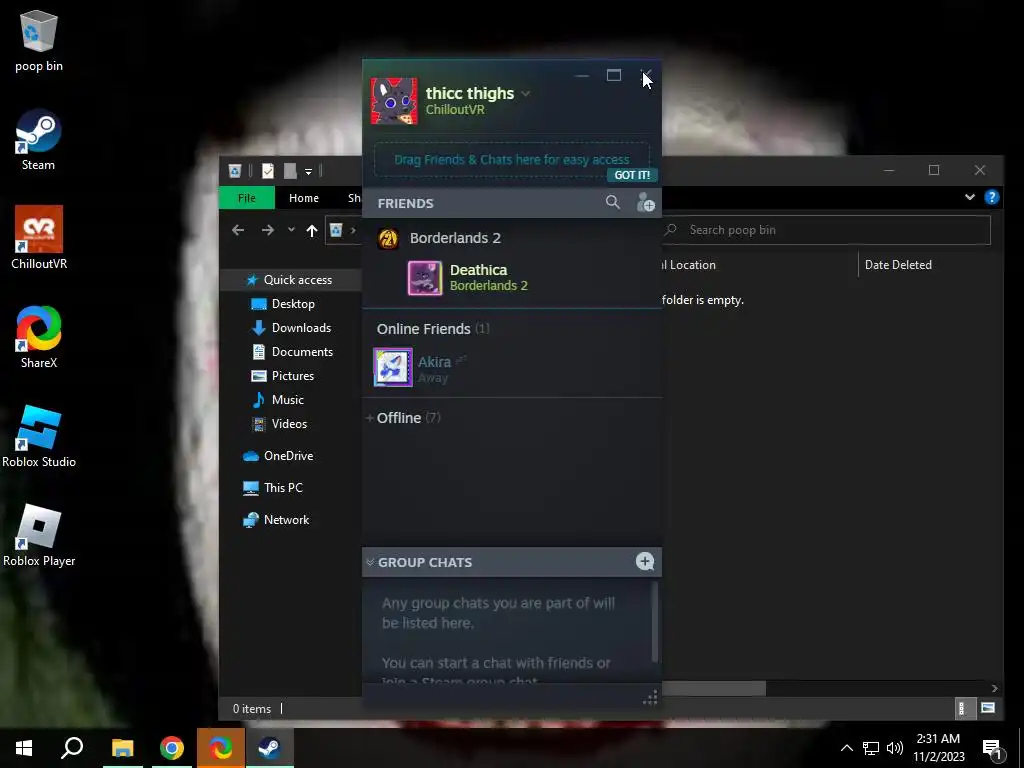The height and width of the screenshot is (768, 1024).
Task: Select the Steam desktop shortcut
Action: tap(39, 140)
